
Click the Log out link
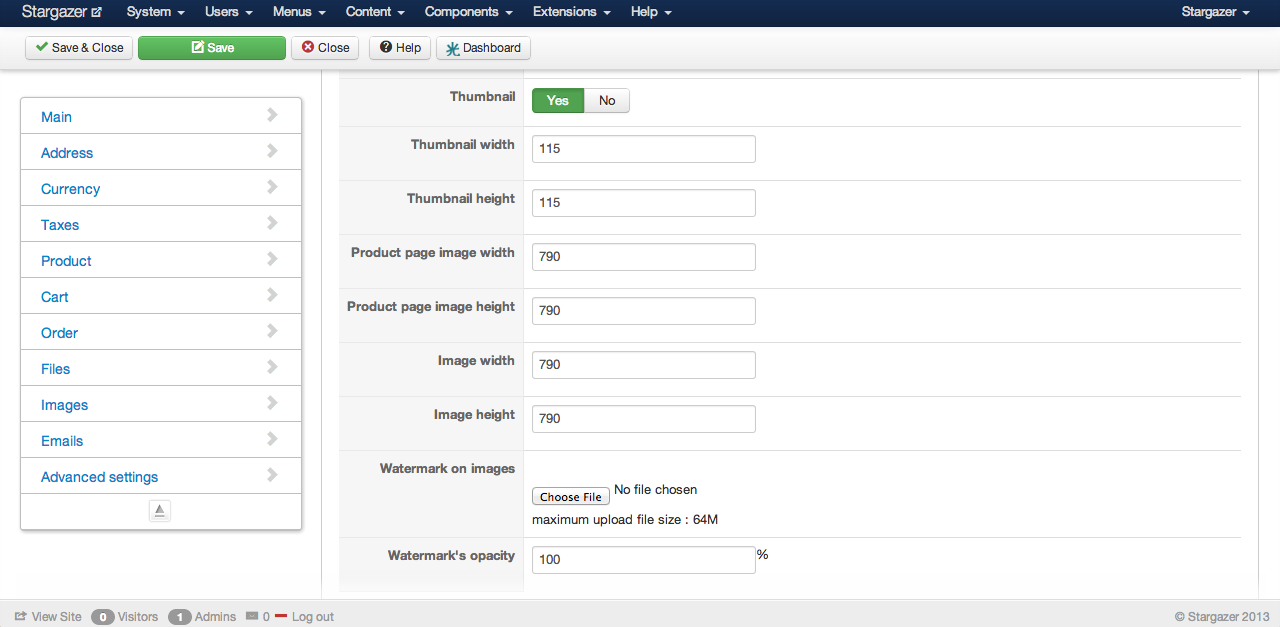point(312,617)
